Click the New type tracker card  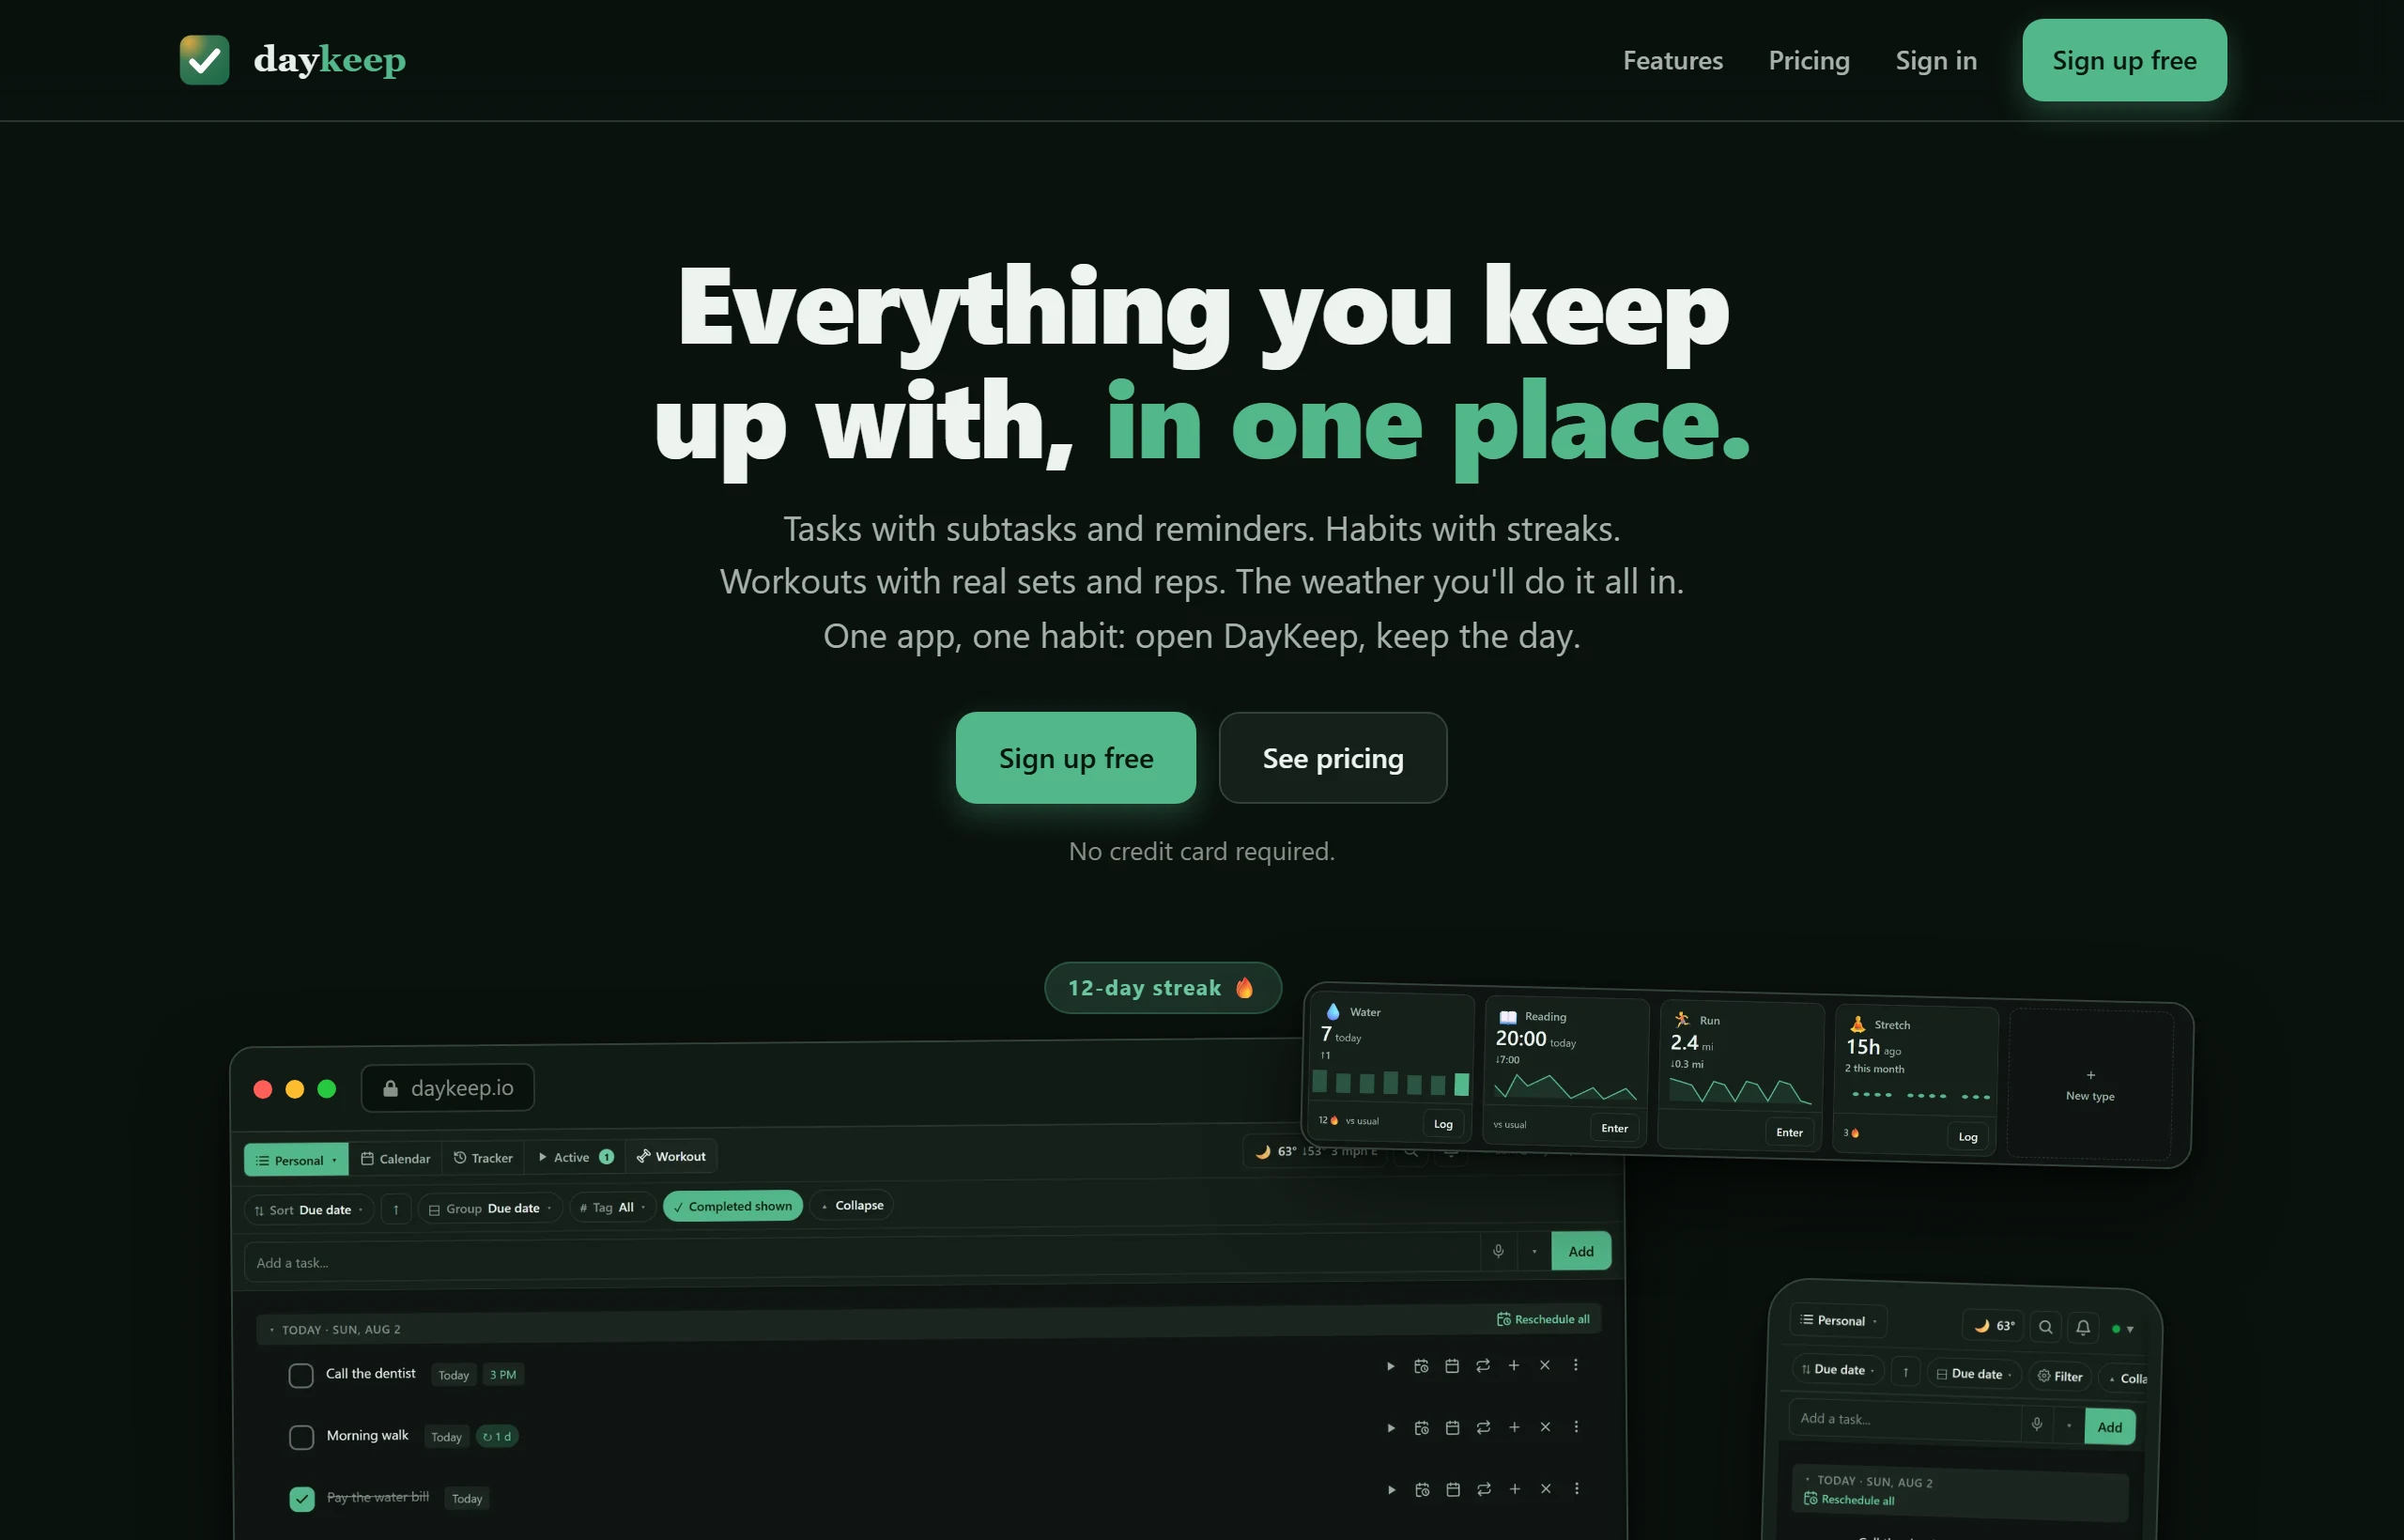click(x=2090, y=1085)
